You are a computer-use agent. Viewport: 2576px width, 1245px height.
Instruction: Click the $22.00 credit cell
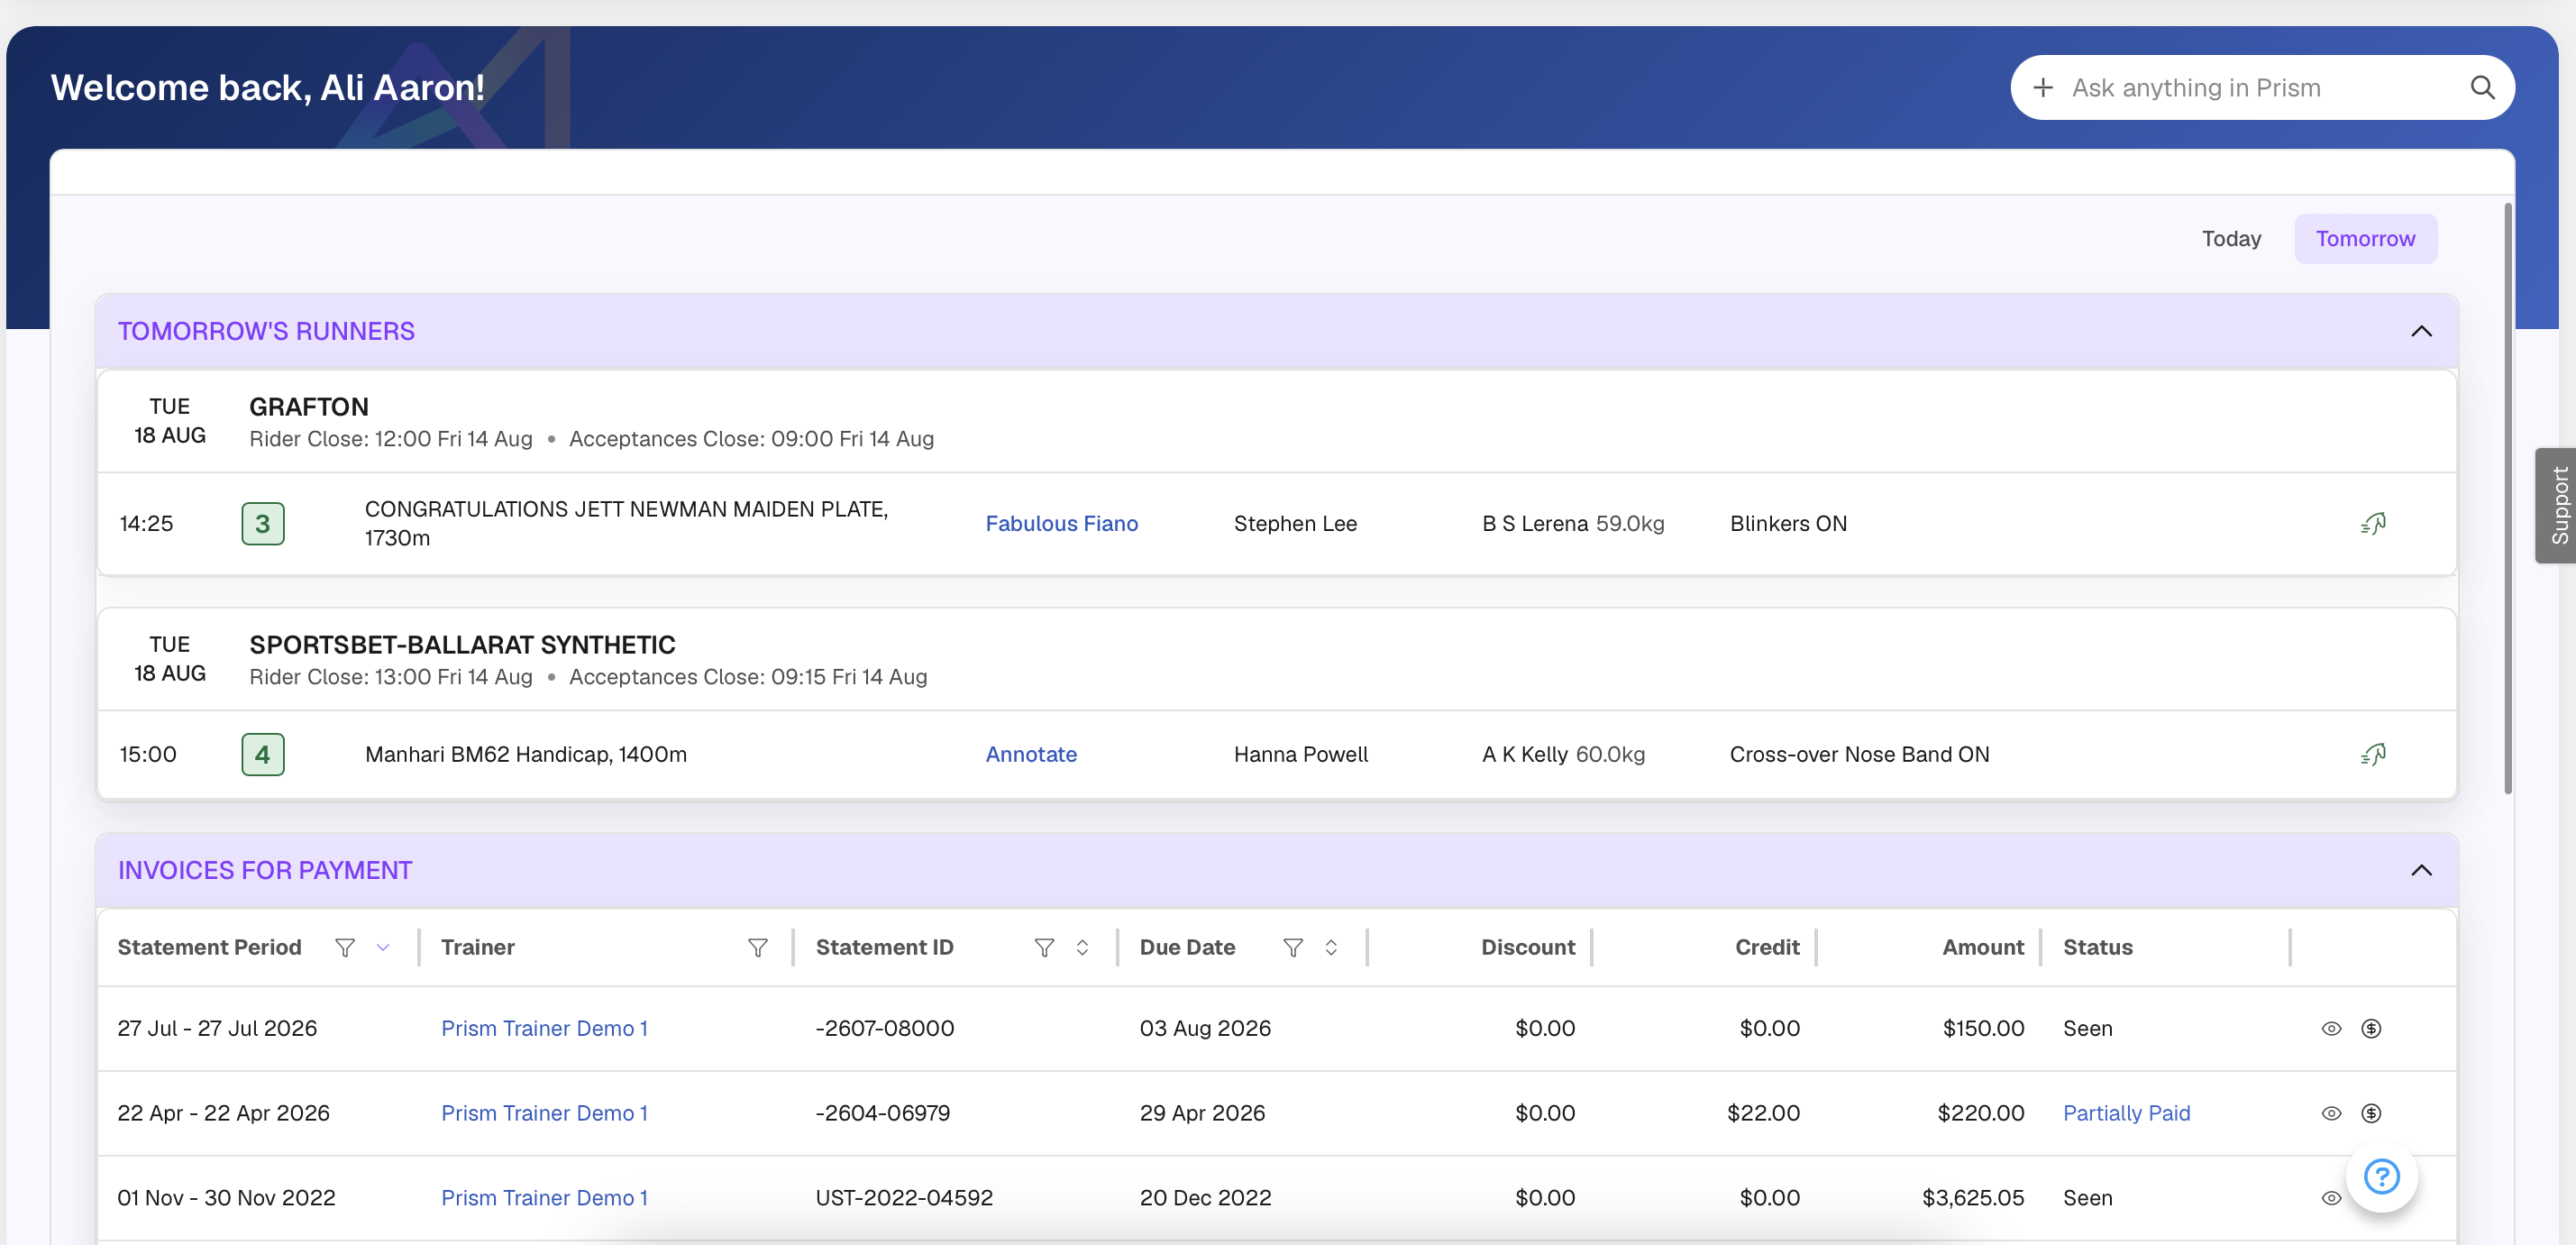(x=1763, y=1113)
